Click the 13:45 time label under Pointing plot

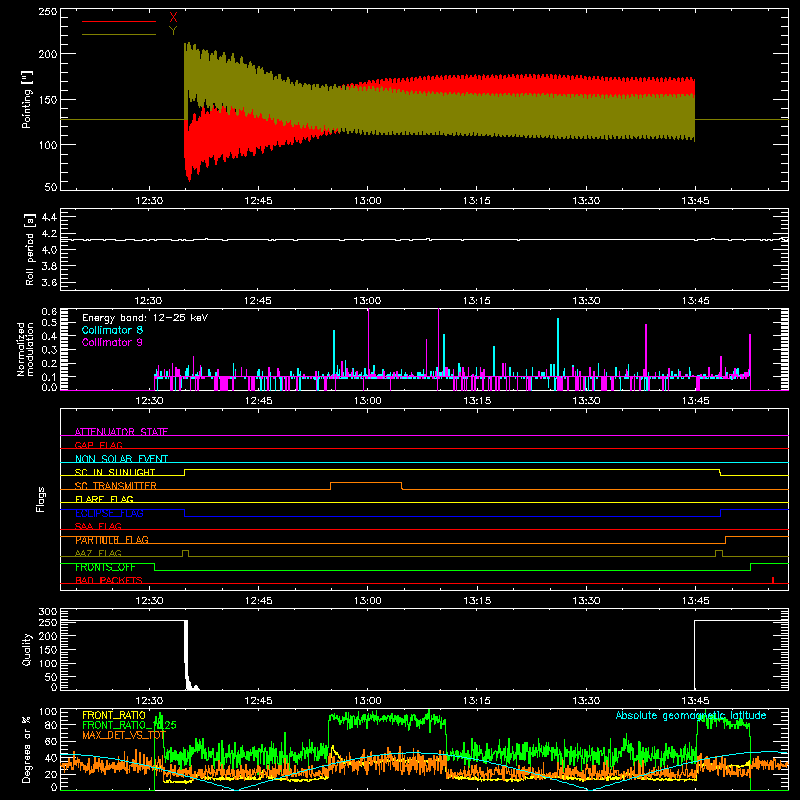(695, 201)
